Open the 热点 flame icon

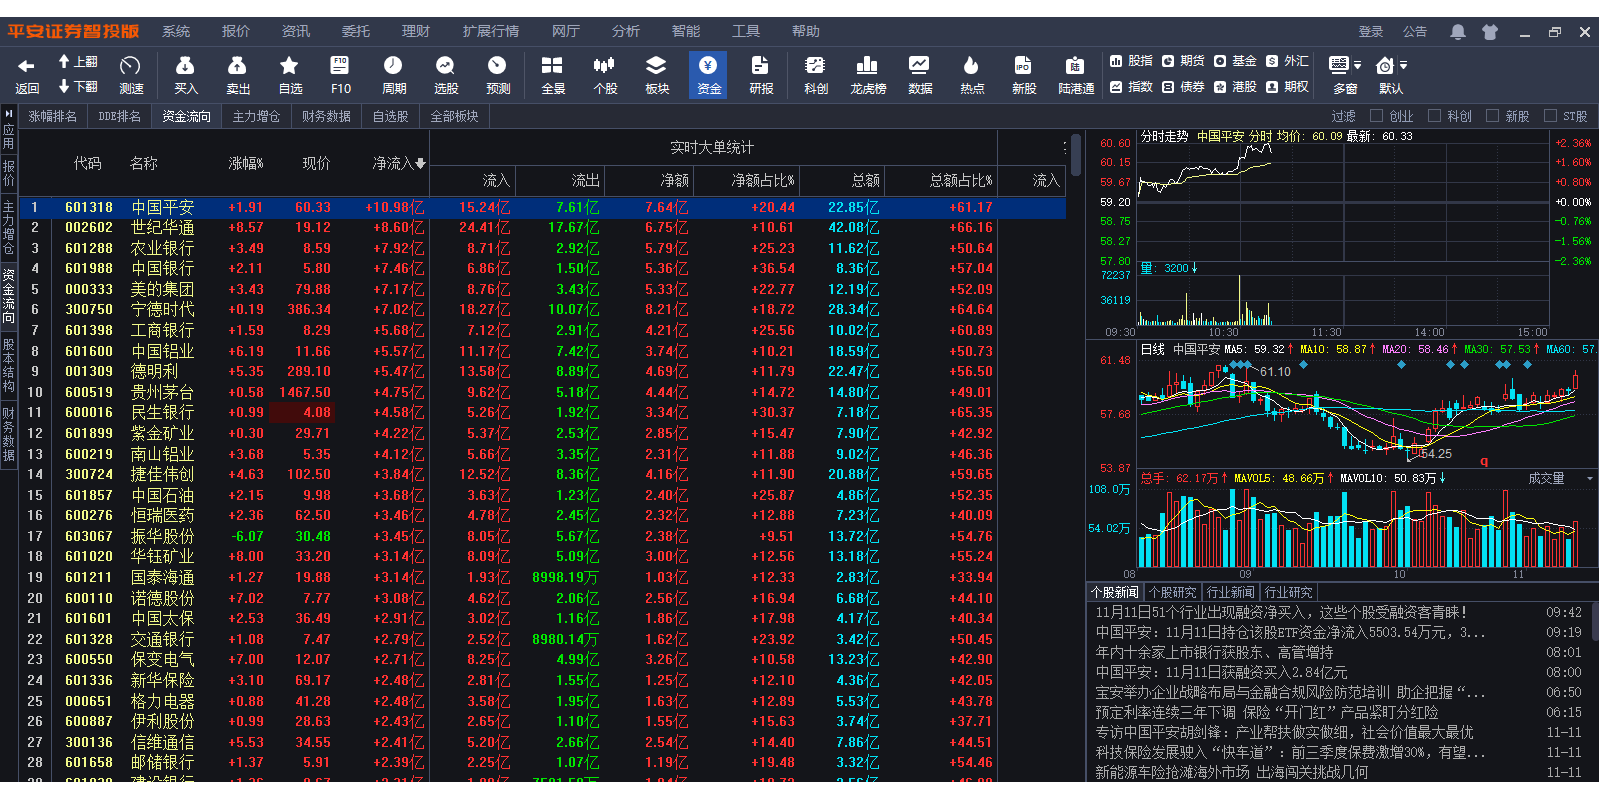(x=971, y=74)
